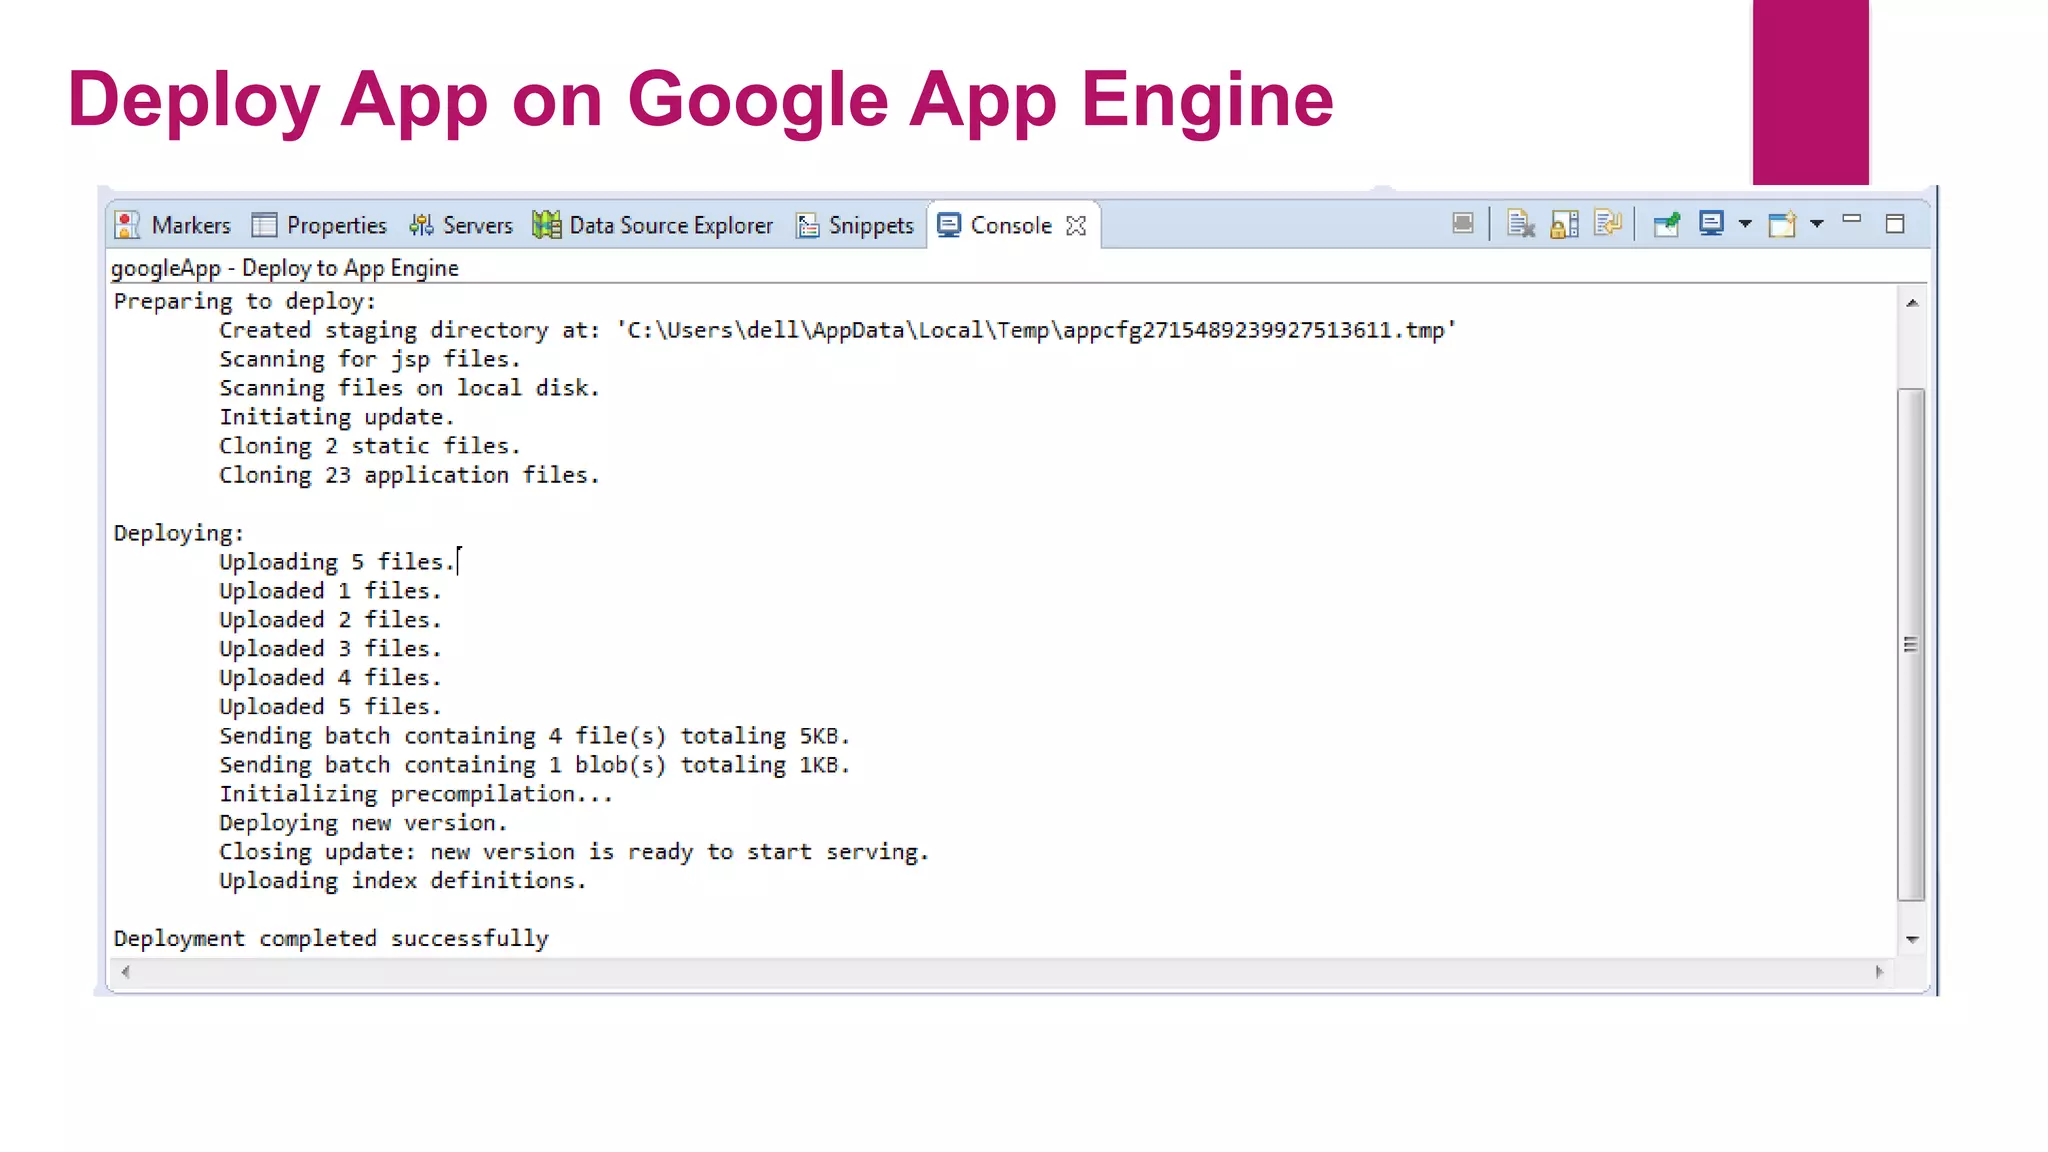Click 'Initializing precompilation...' line
Viewport: 2048px width, 1152px height.
[416, 794]
